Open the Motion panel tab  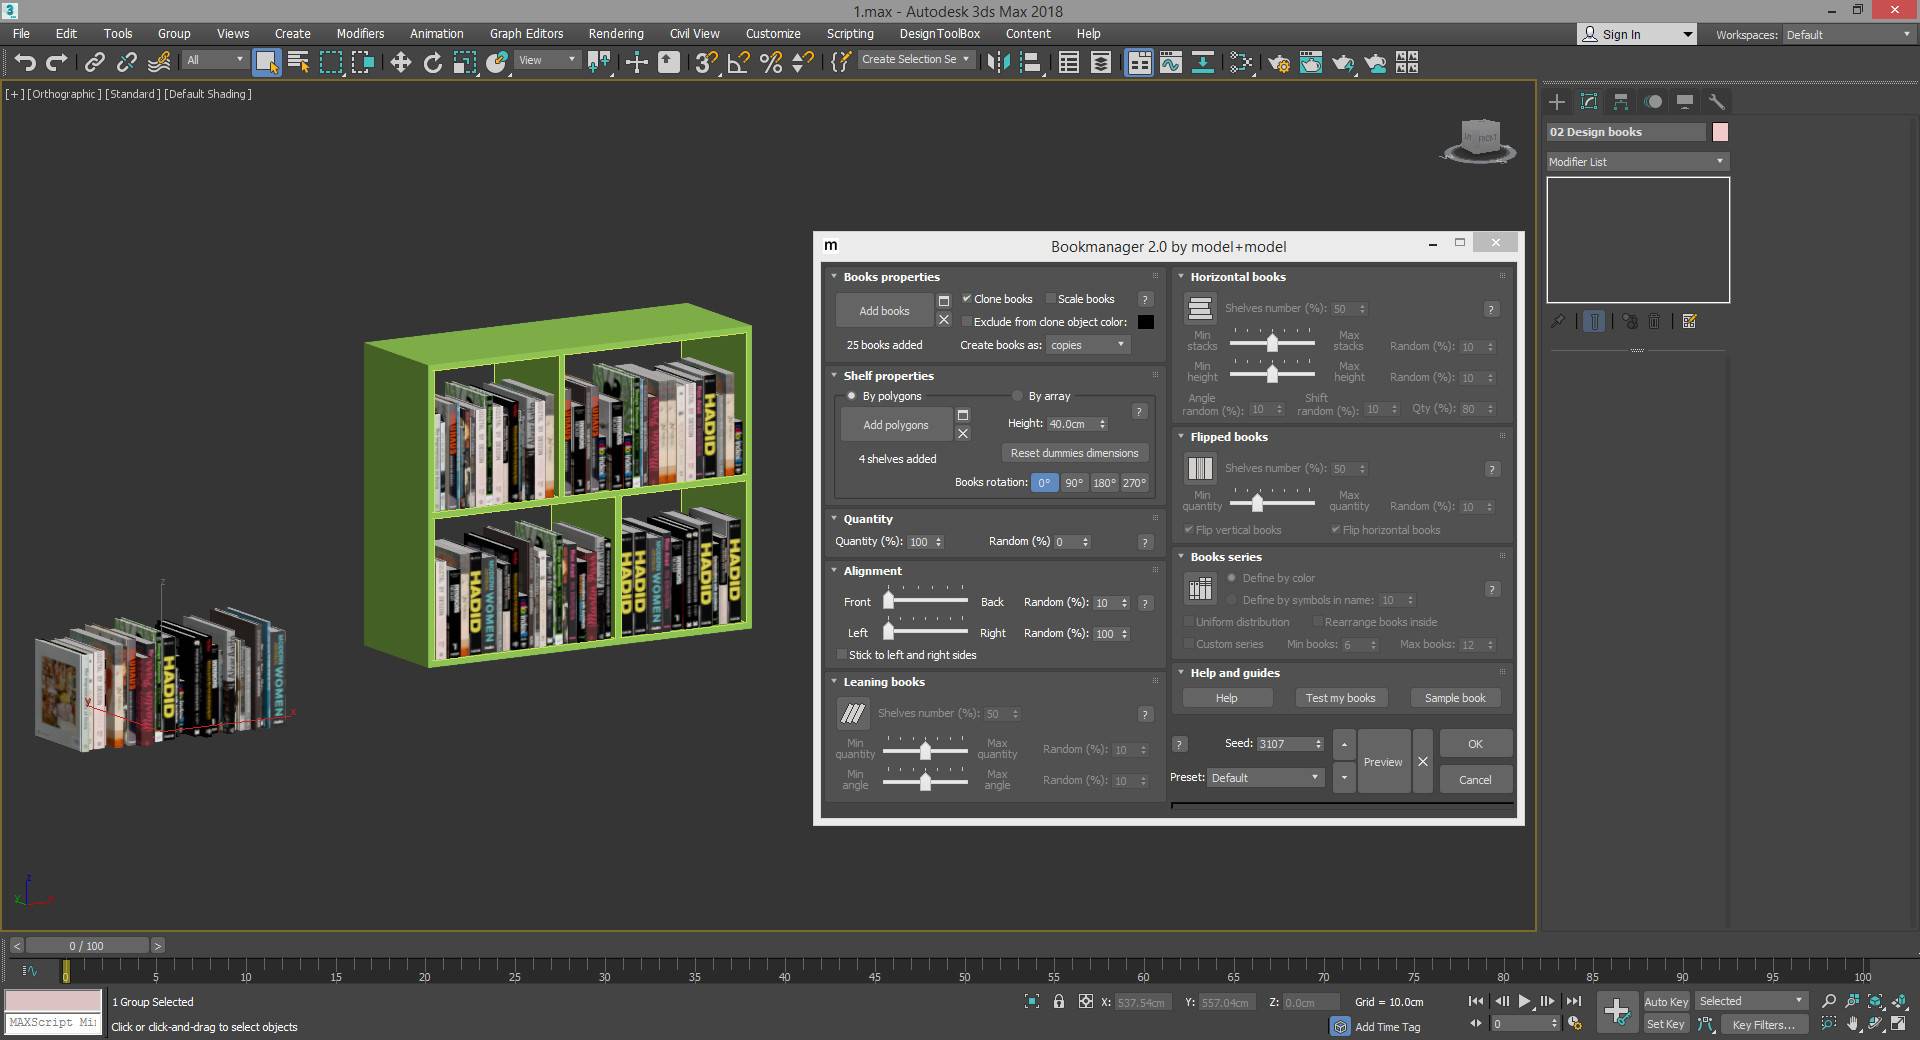[1653, 102]
